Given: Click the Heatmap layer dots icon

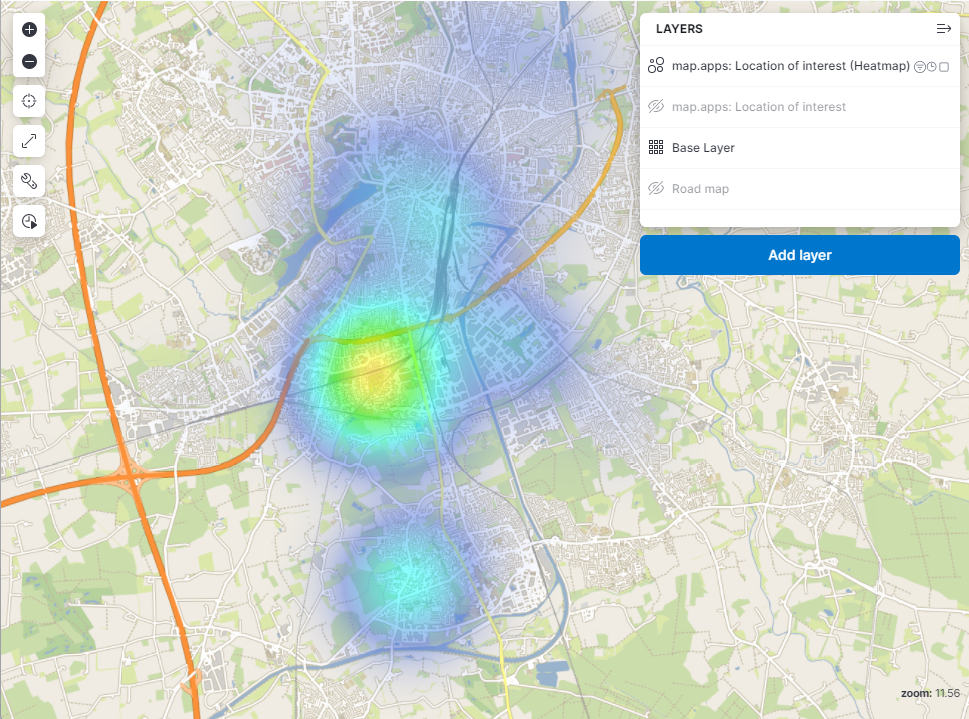Looking at the screenshot, I should pyautogui.click(x=656, y=65).
